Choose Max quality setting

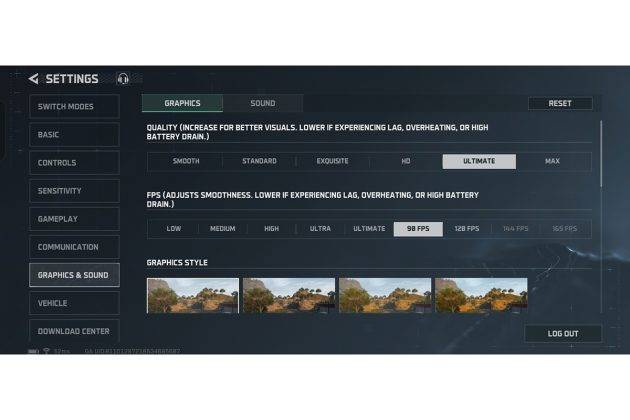point(552,161)
